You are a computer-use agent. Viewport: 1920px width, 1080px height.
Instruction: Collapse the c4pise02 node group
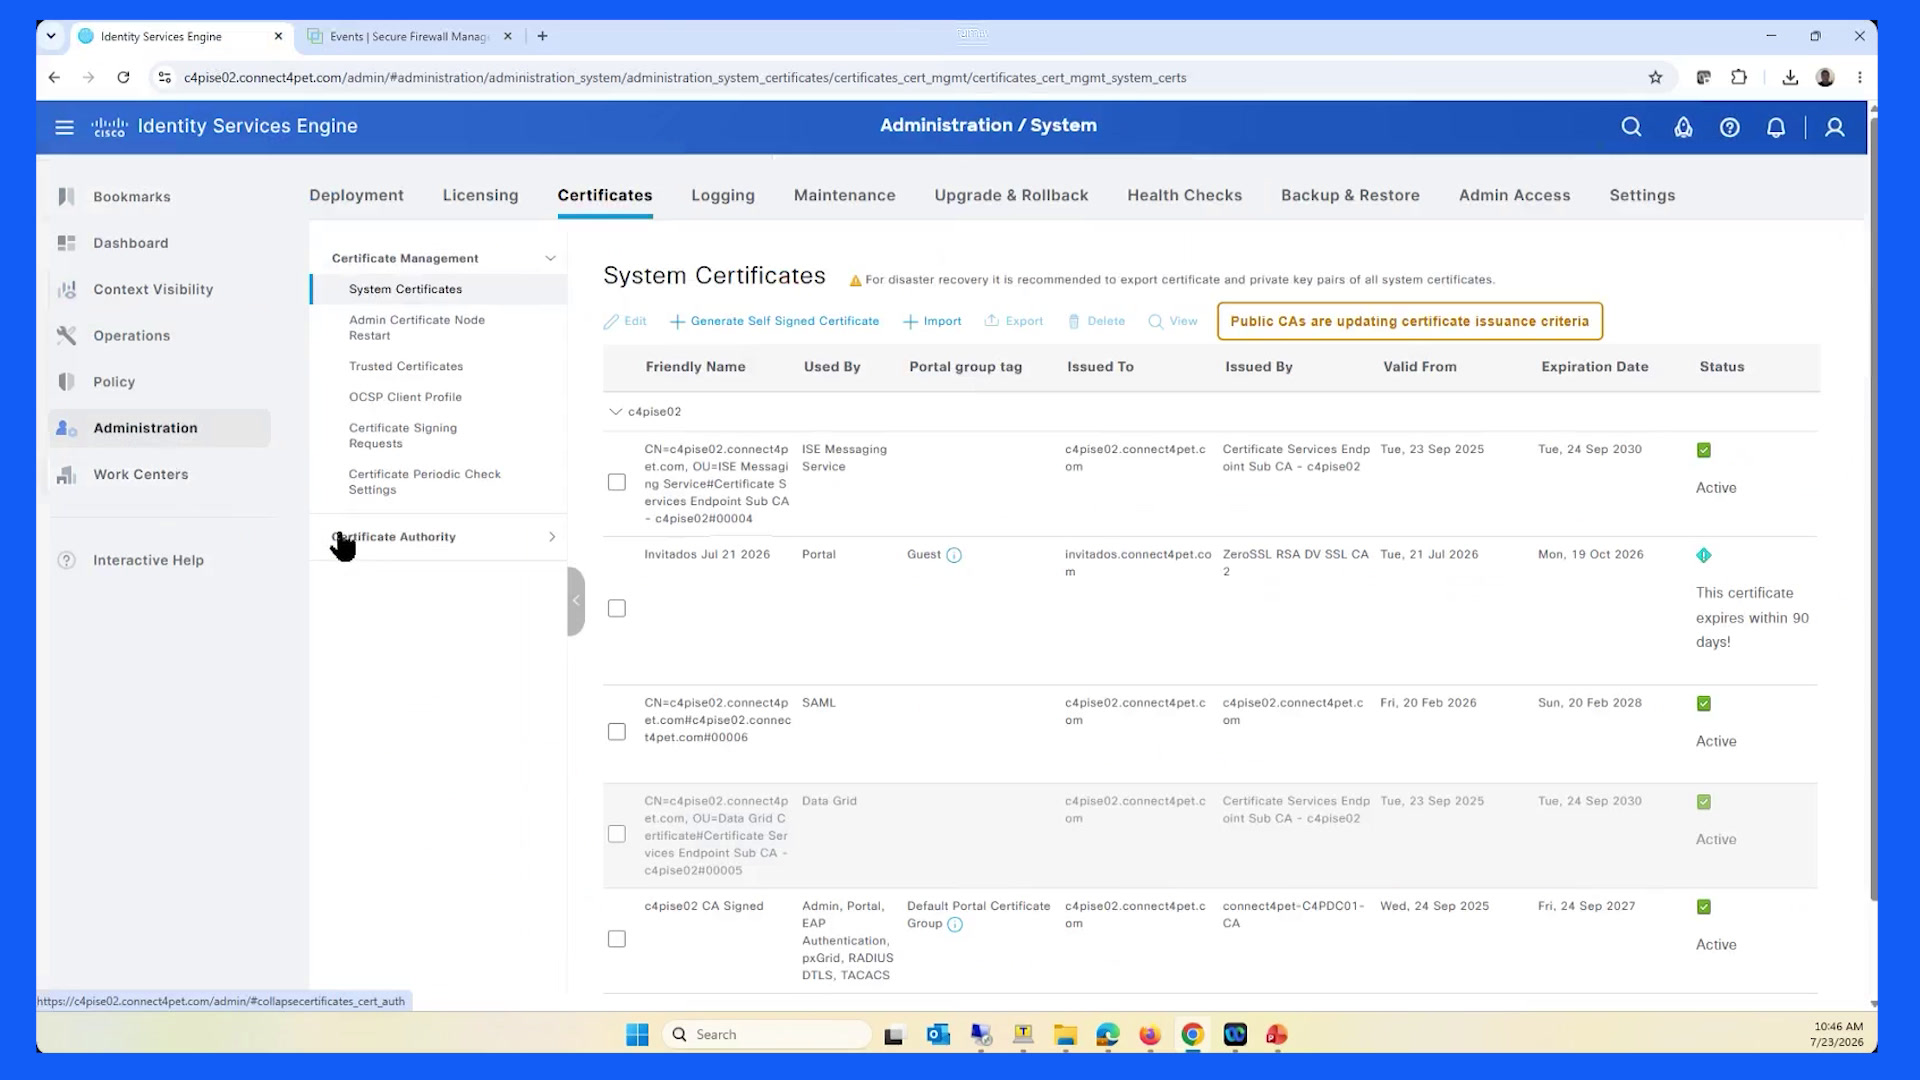(615, 412)
